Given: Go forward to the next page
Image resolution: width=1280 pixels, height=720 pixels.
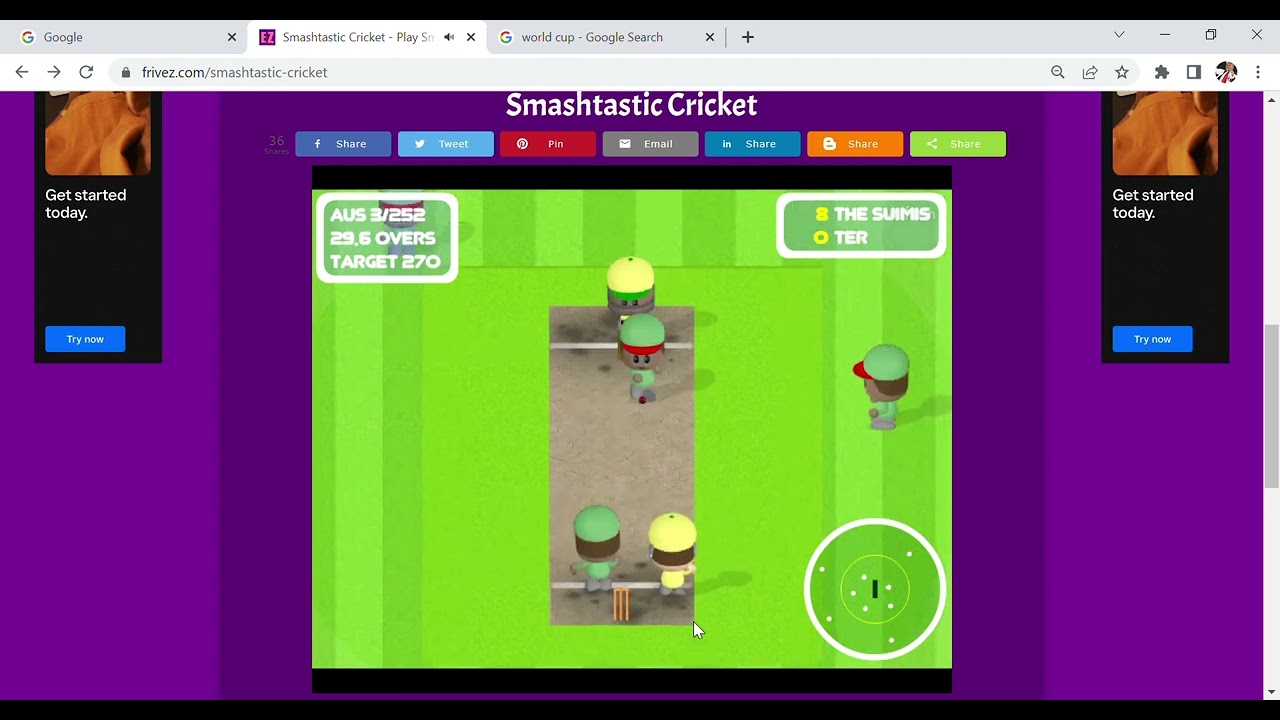Looking at the screenshot, I should [54, 72].
